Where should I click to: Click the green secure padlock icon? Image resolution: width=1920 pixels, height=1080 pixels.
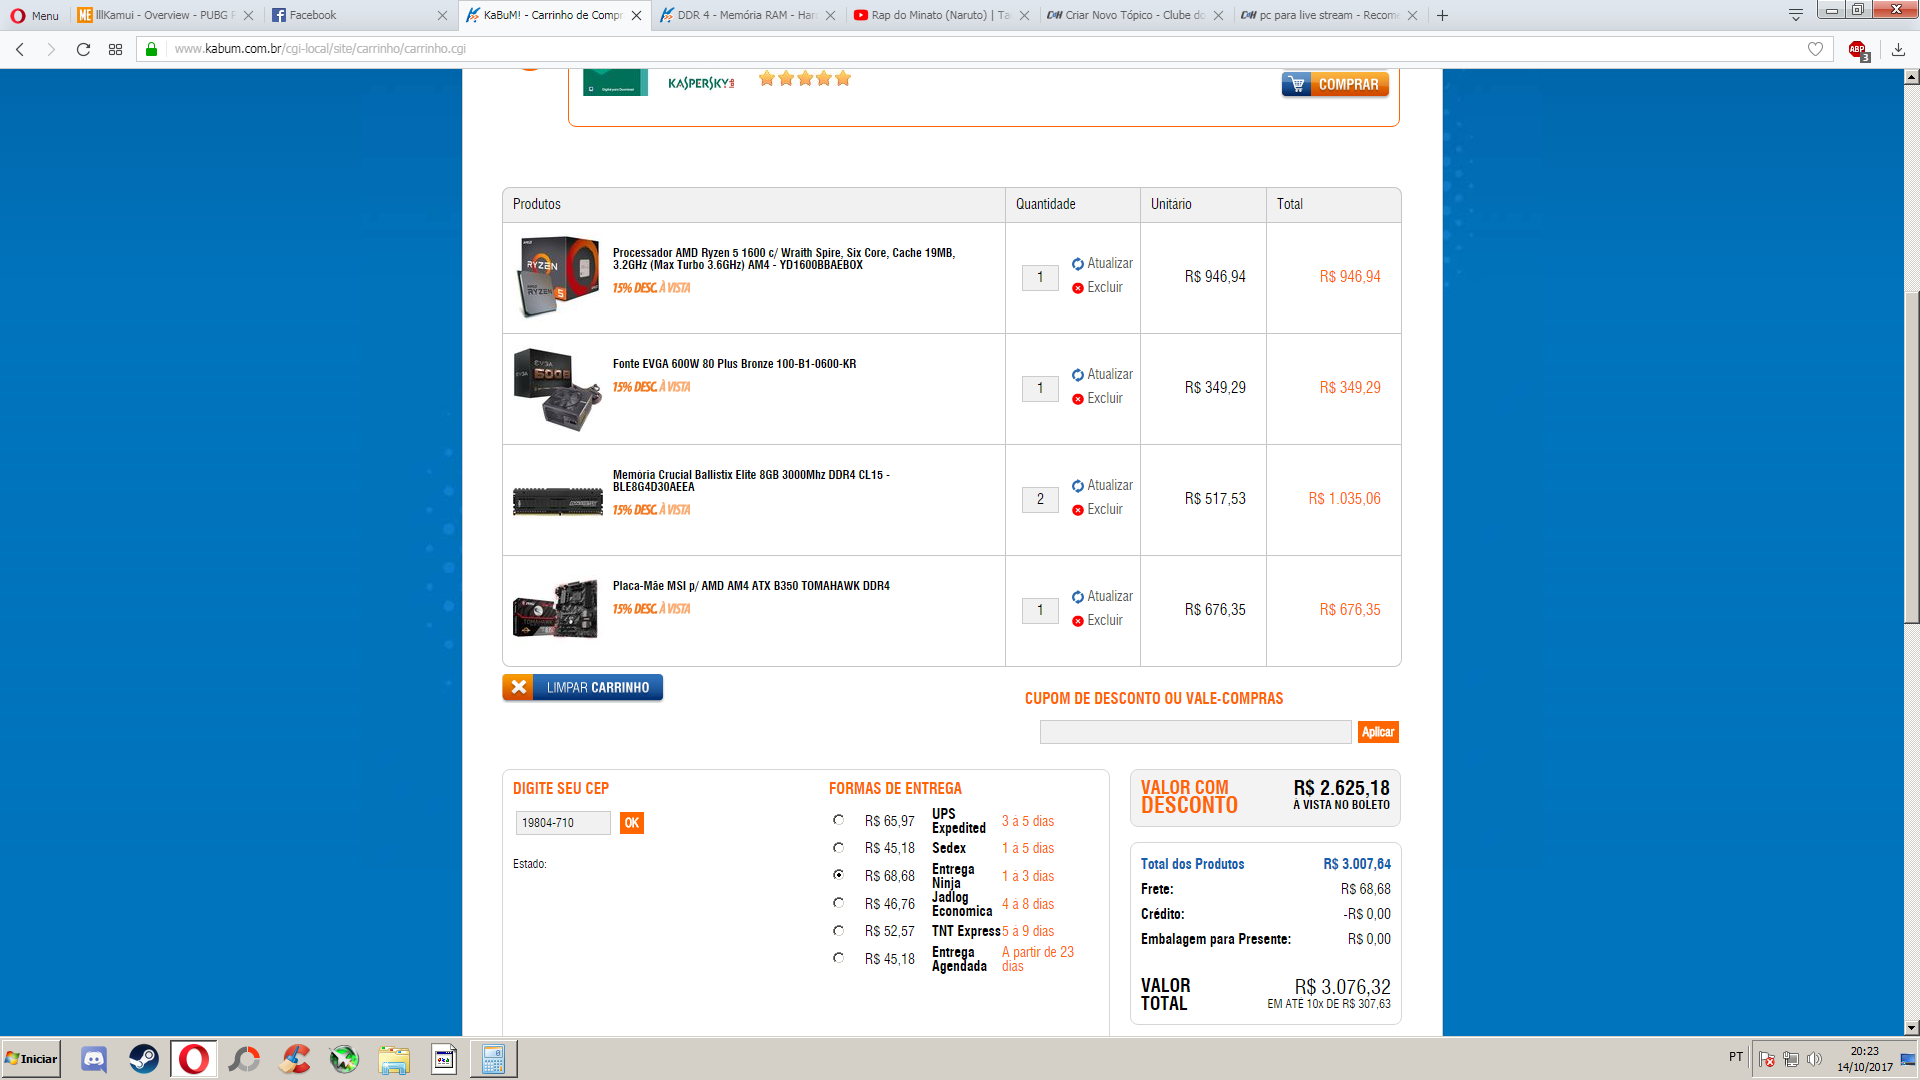tap(152, 49)
